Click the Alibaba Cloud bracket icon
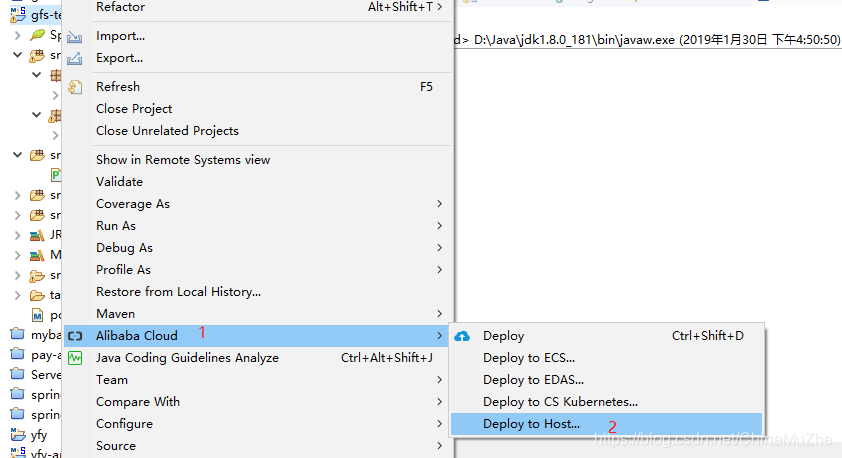 tap(75, 336)
